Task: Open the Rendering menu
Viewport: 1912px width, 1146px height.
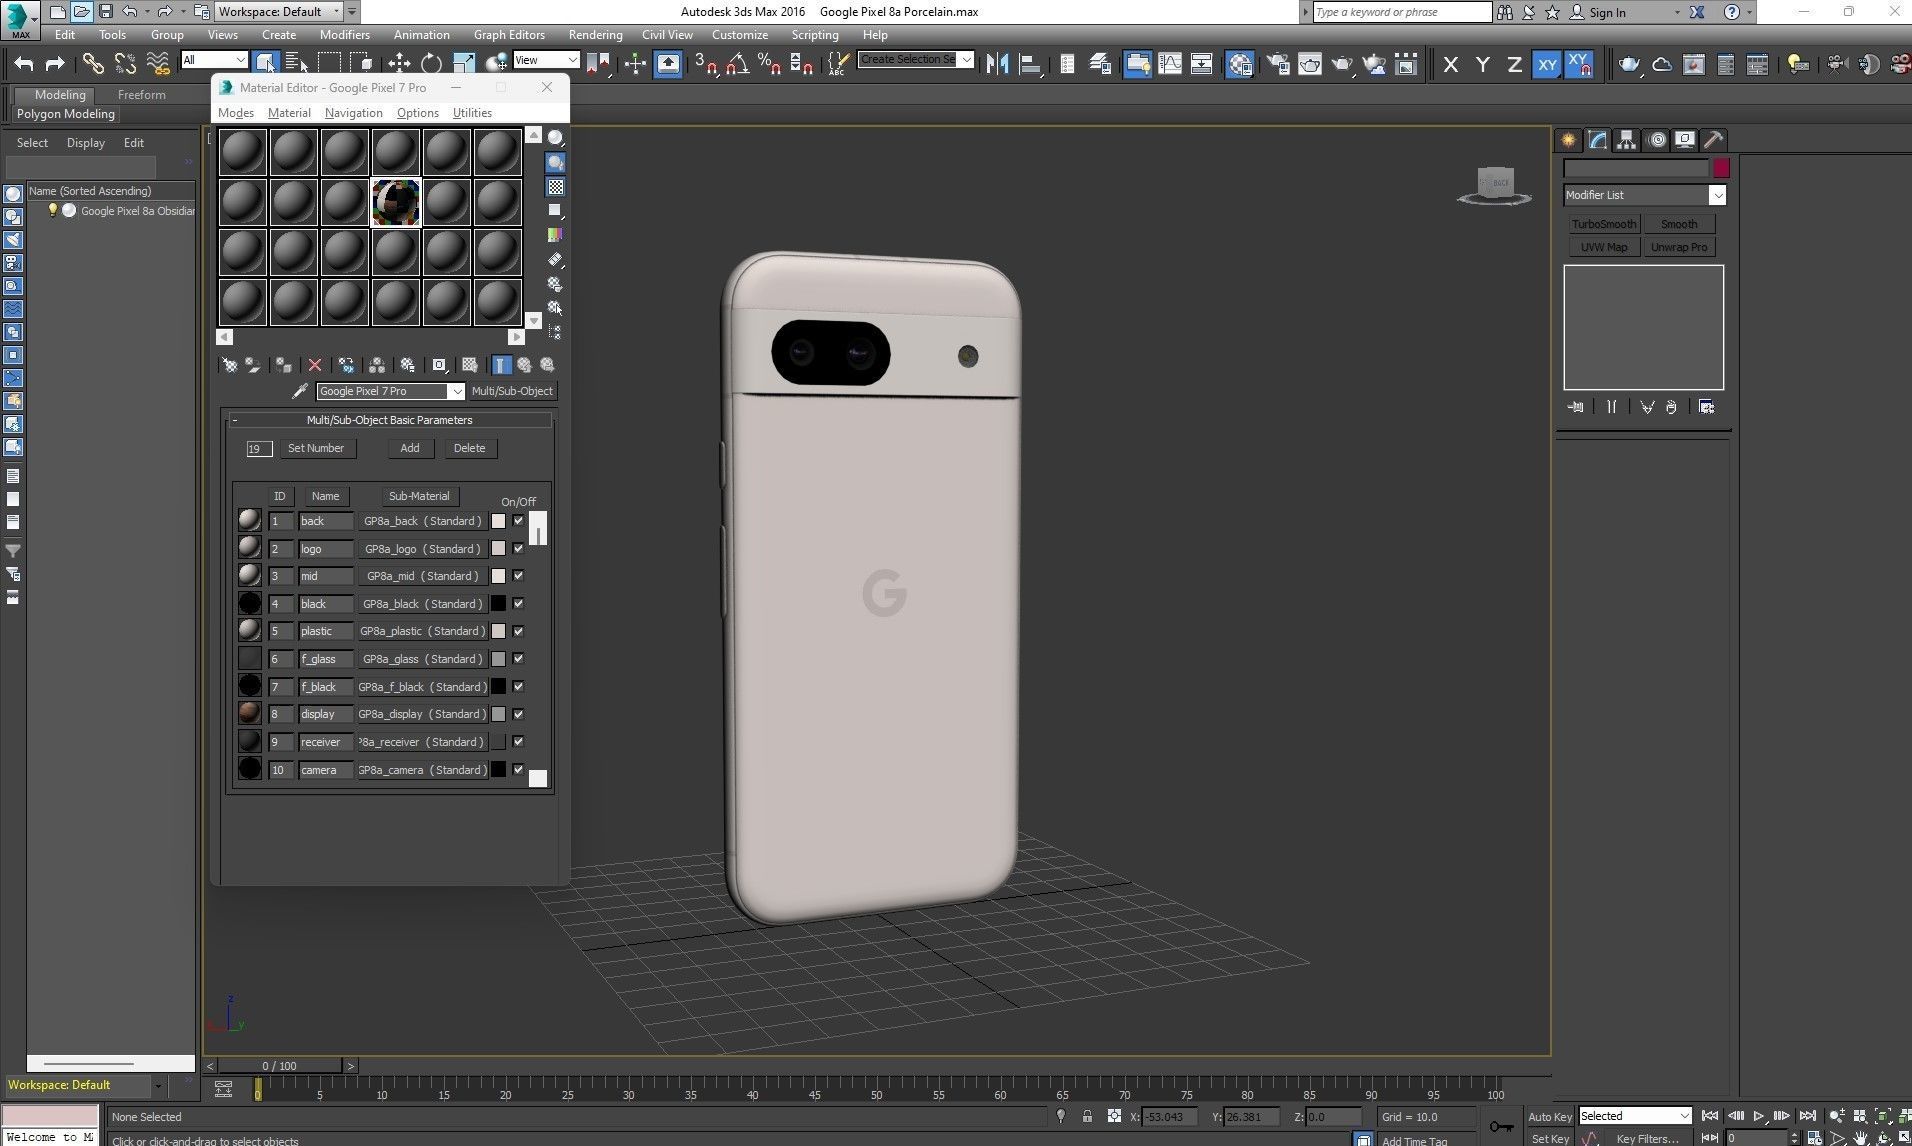Action: click(595, 35)
